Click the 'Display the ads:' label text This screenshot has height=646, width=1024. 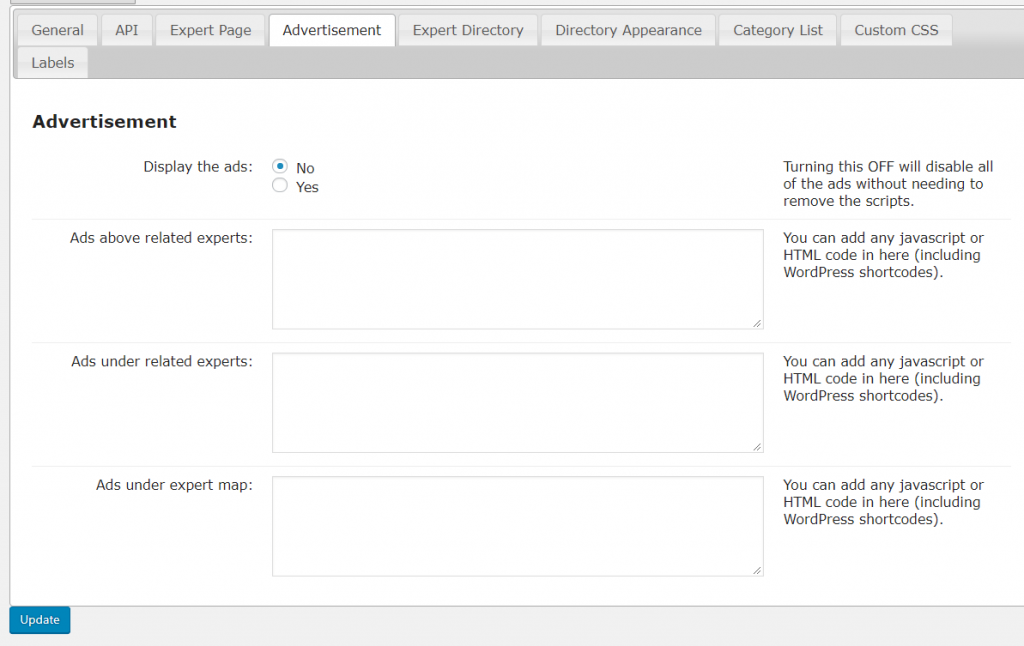tap(197, 167)
